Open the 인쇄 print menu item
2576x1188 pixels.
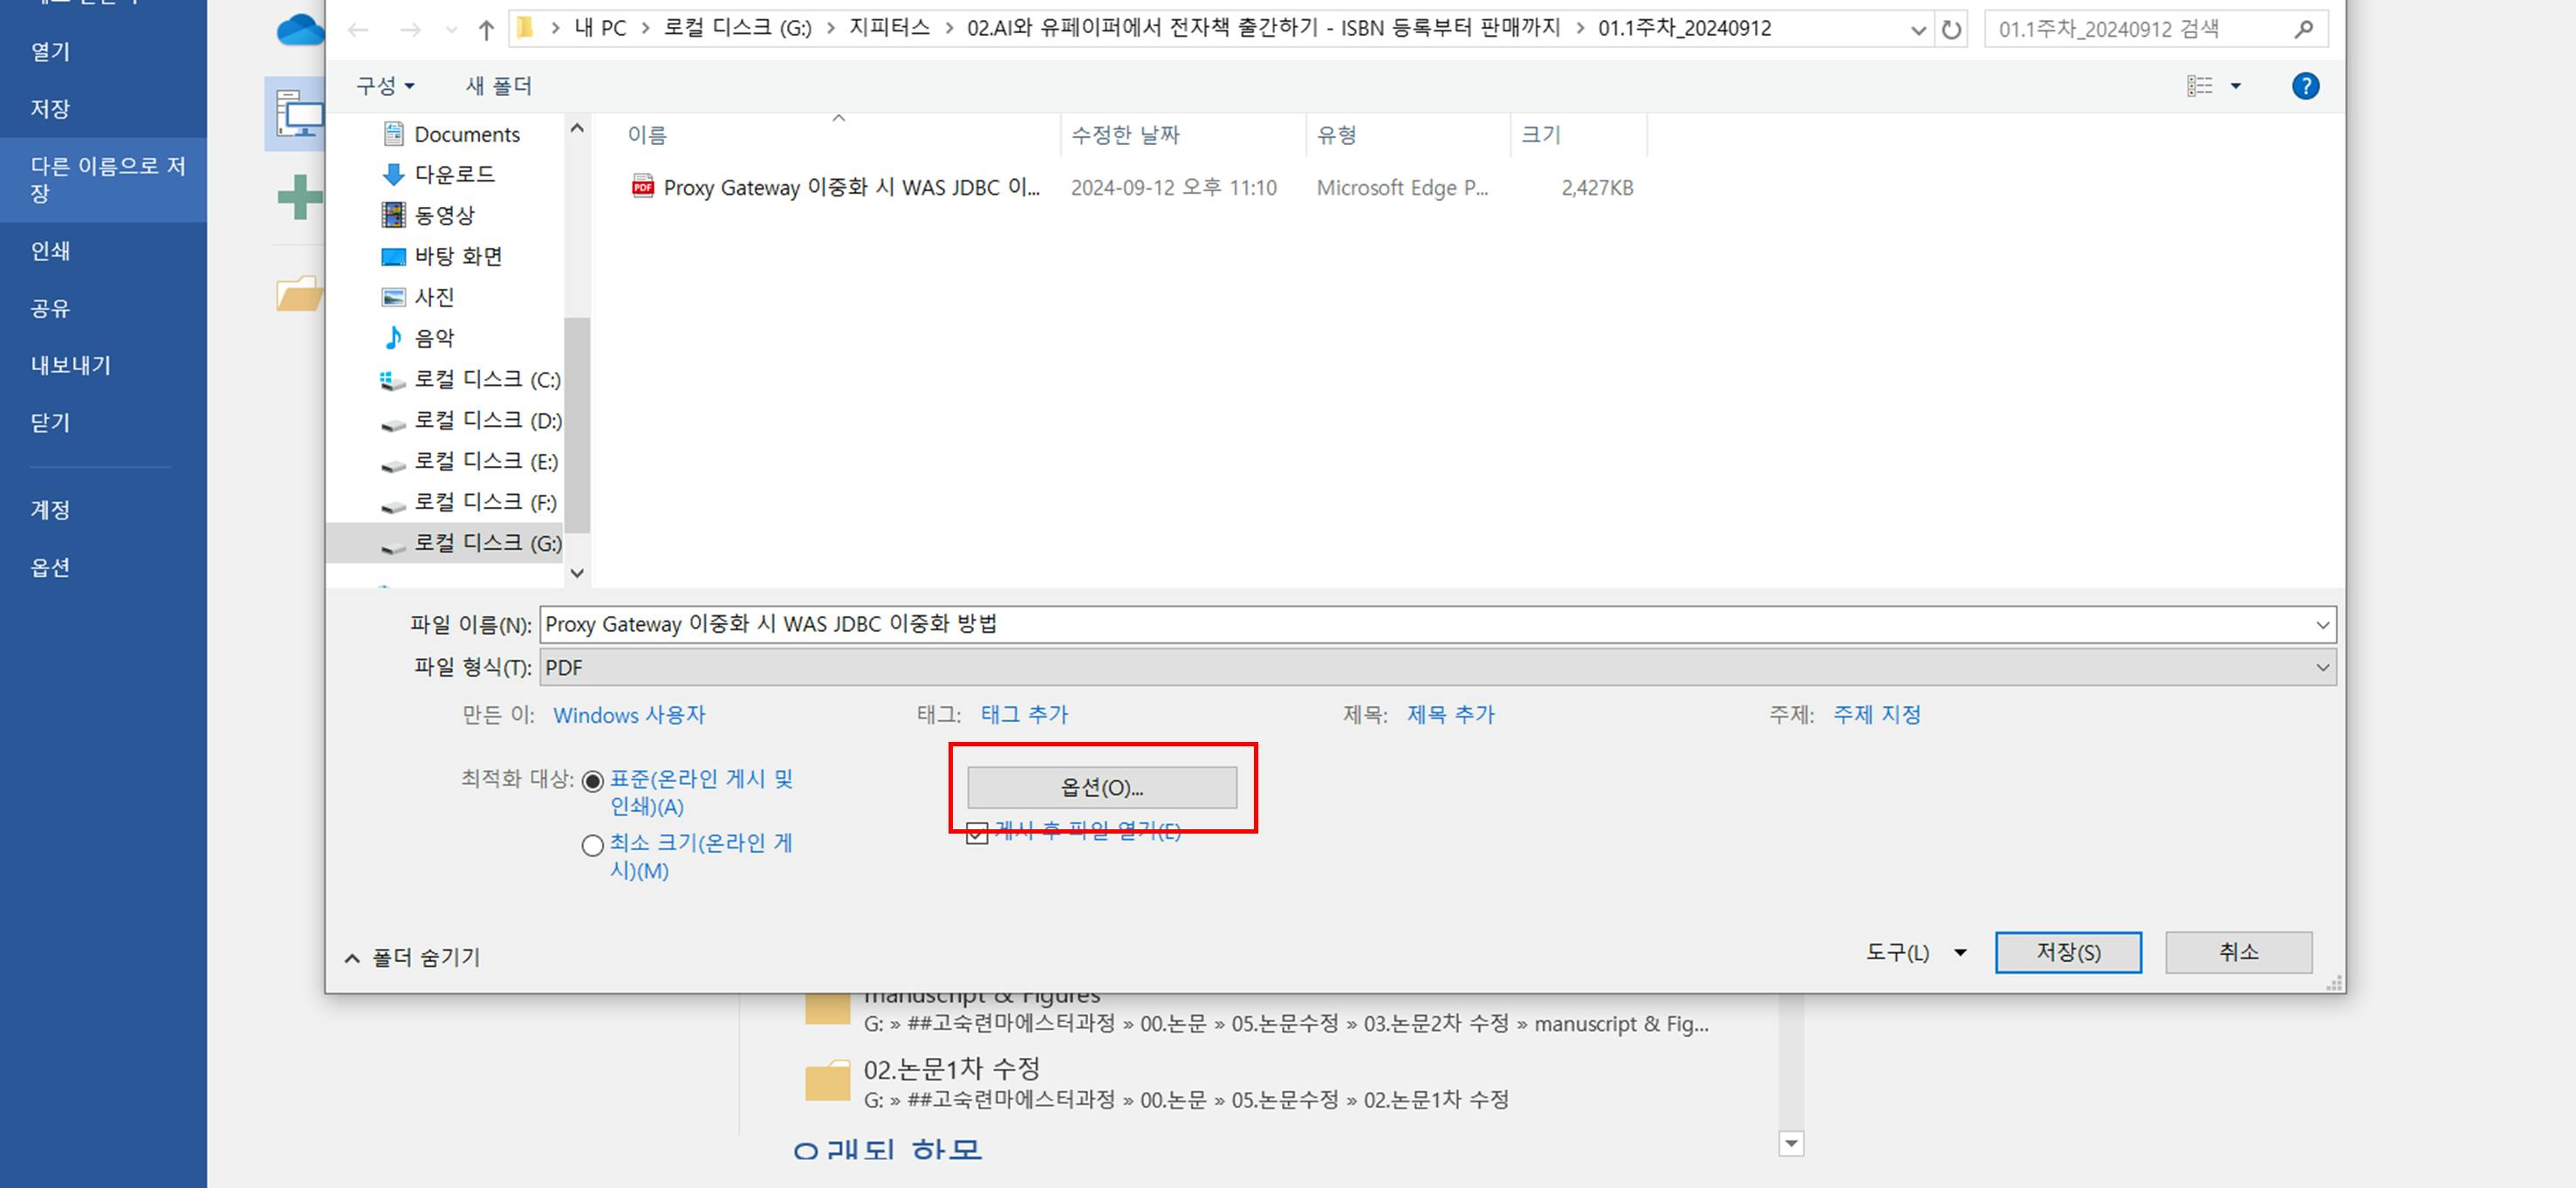click(50, 251)
